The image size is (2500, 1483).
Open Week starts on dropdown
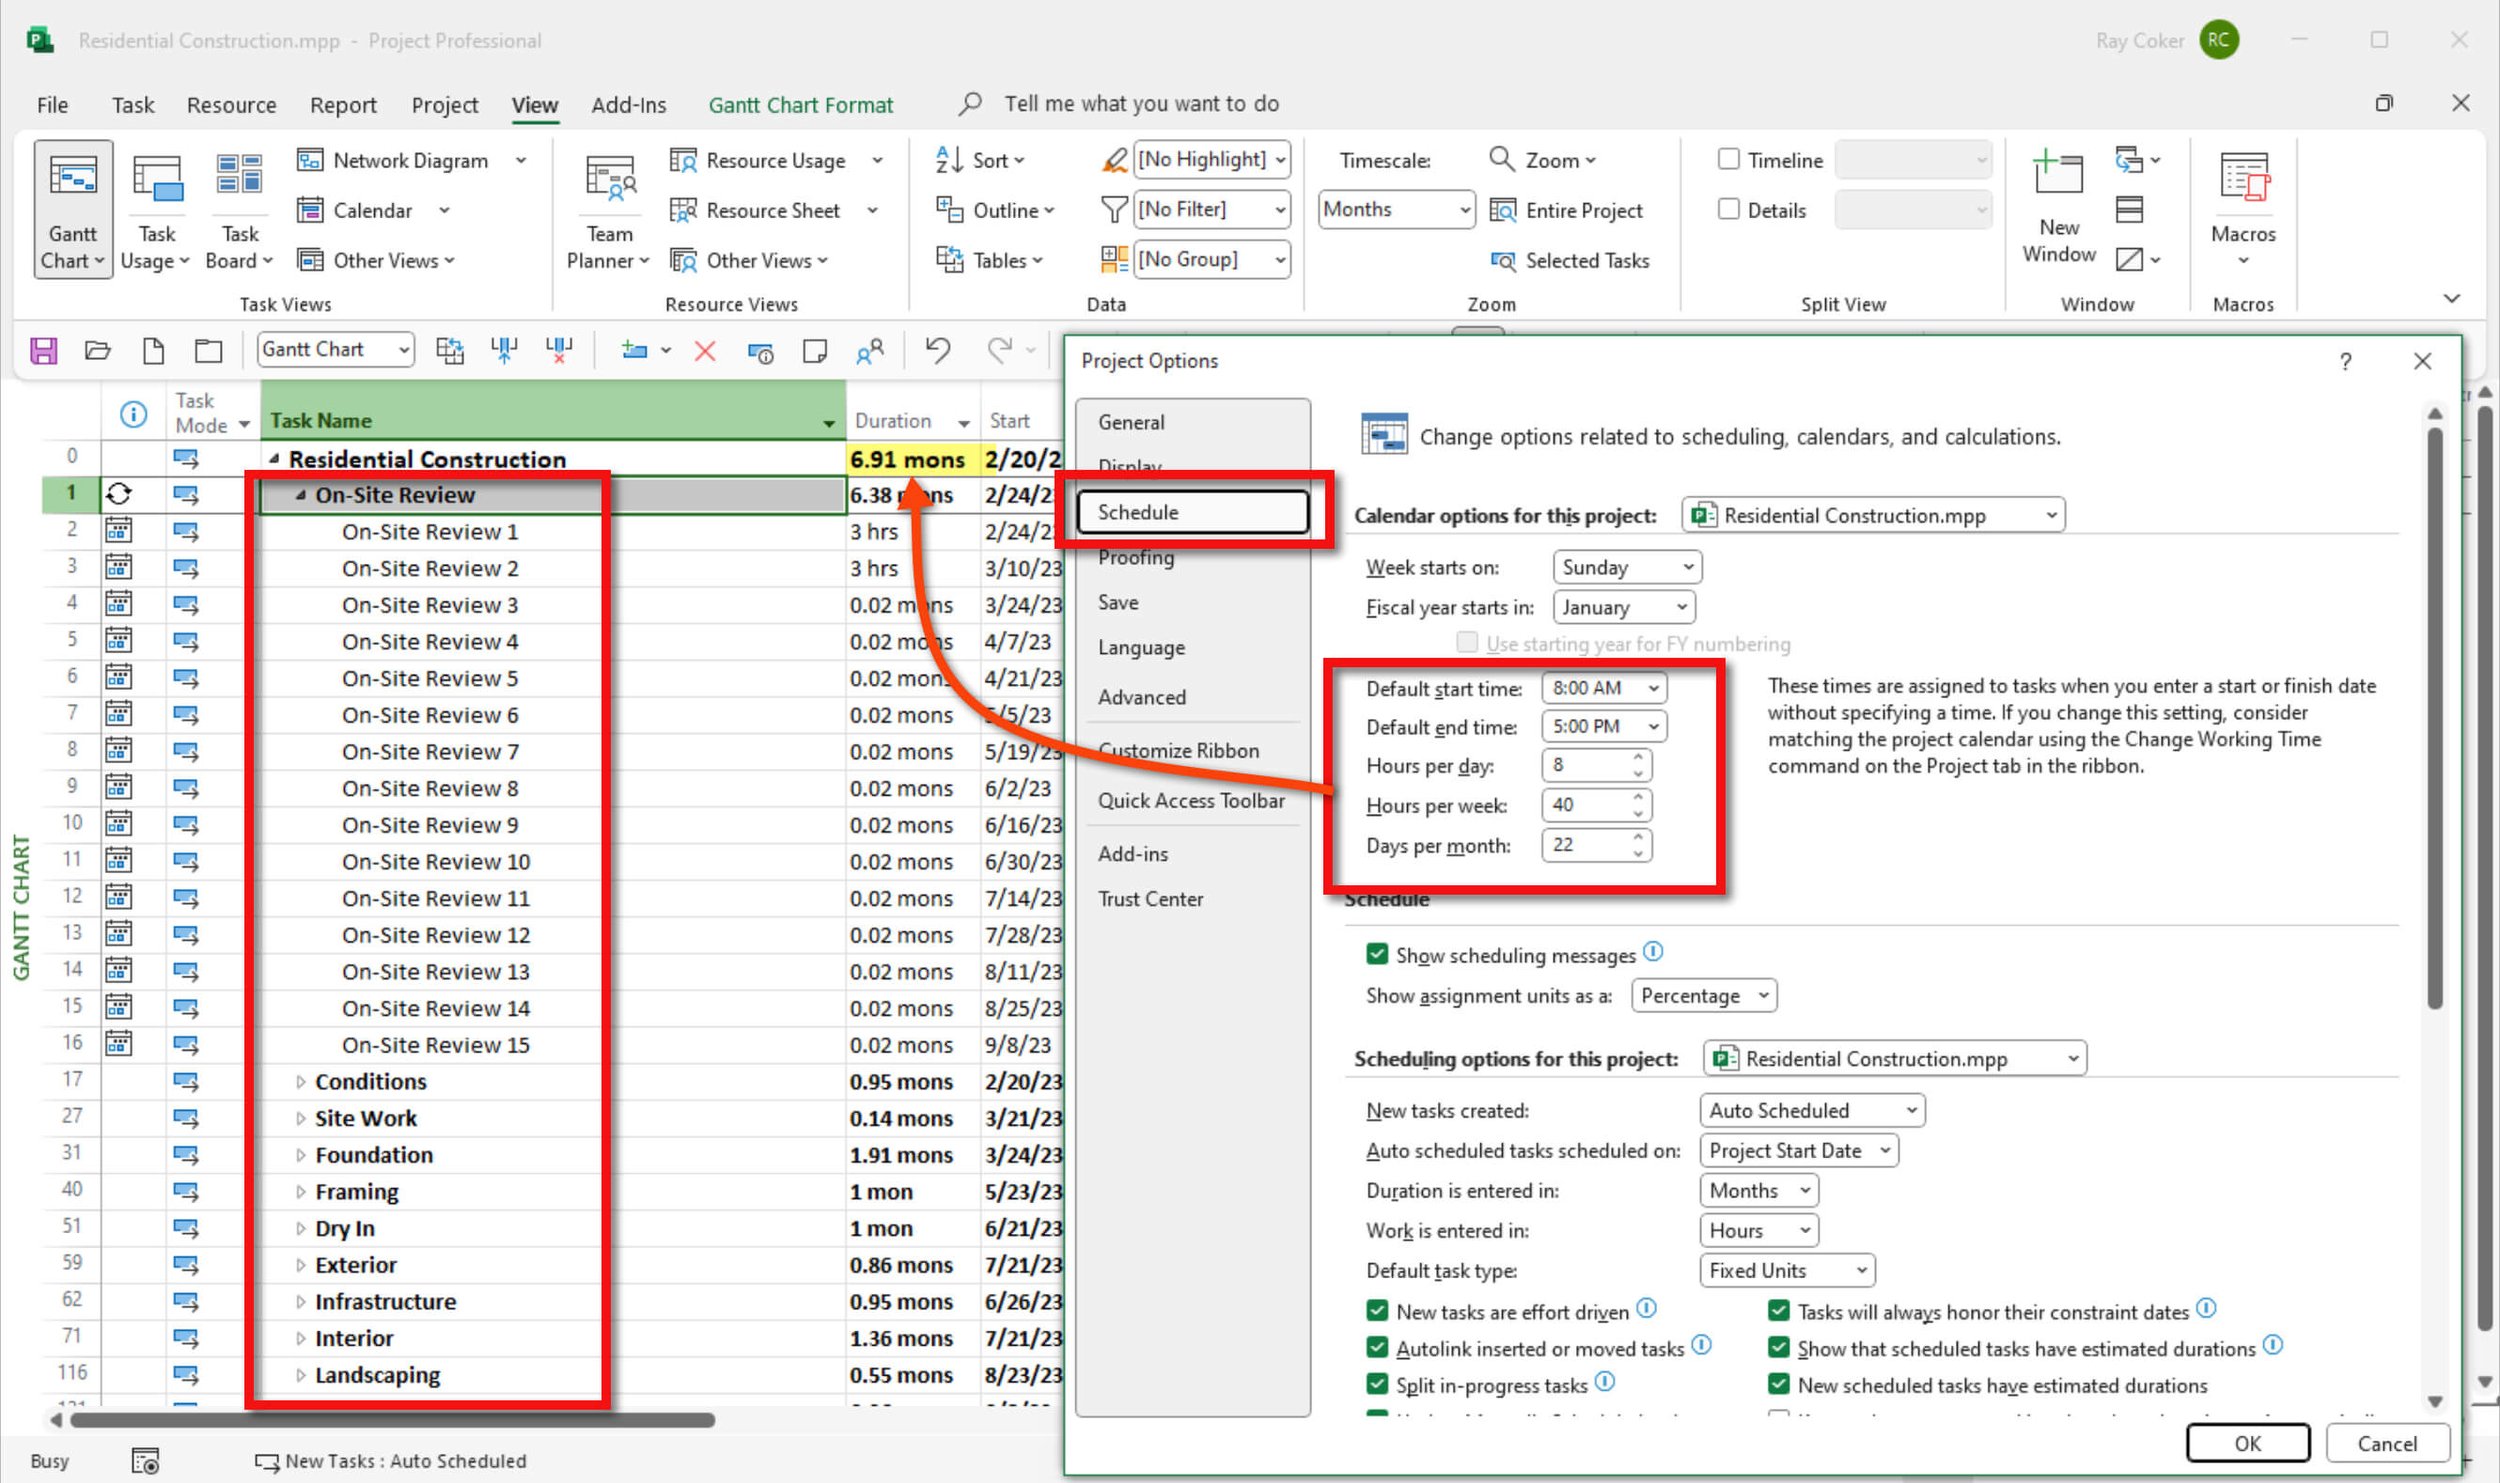(1627, 567)
